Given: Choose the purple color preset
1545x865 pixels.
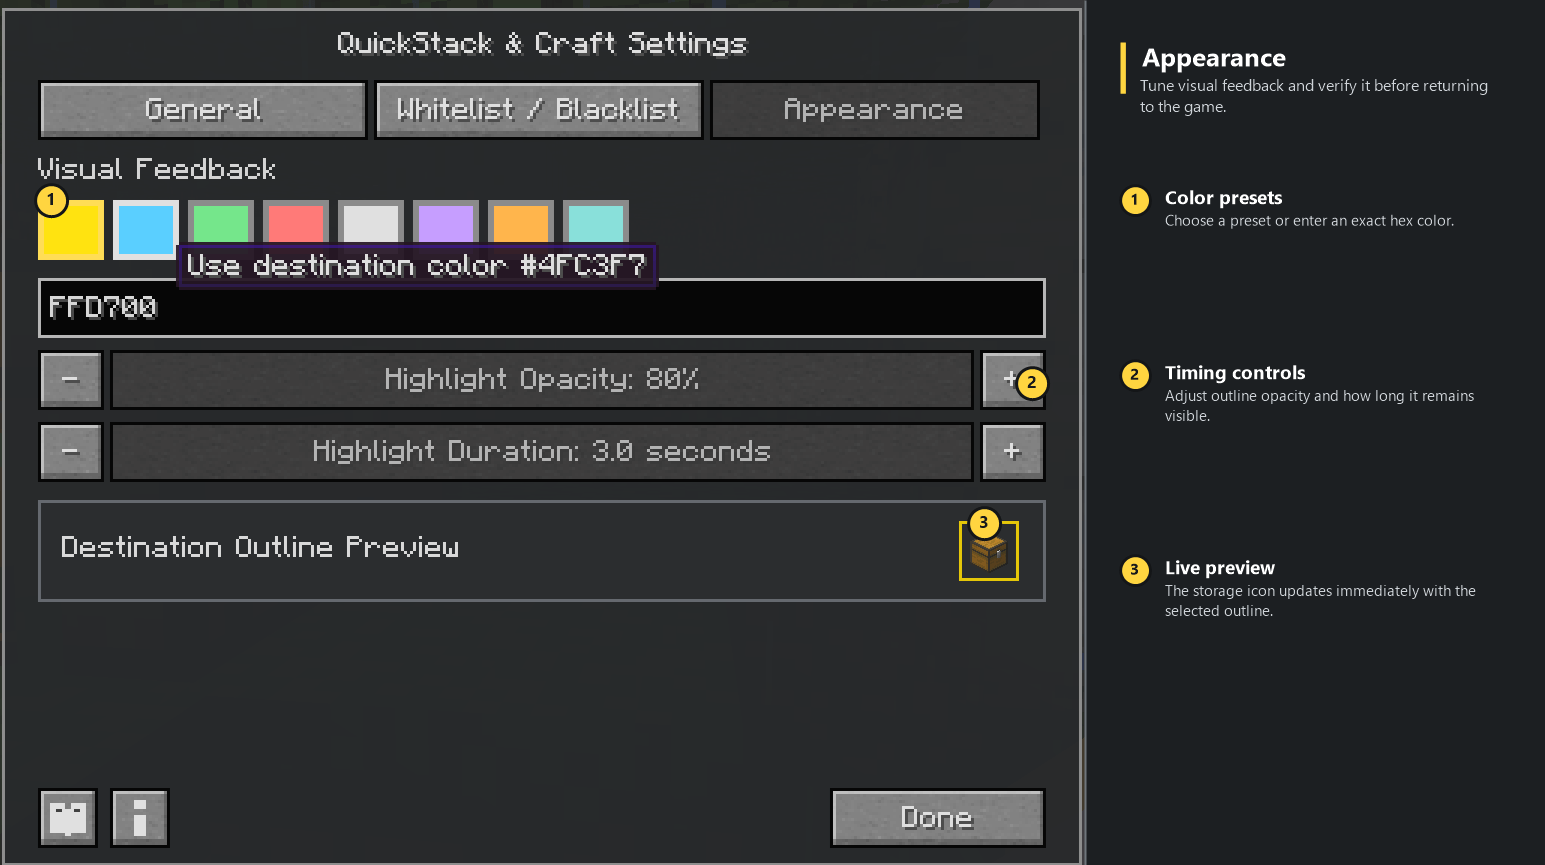Looking at the screenshot, I should click(446, 222).
